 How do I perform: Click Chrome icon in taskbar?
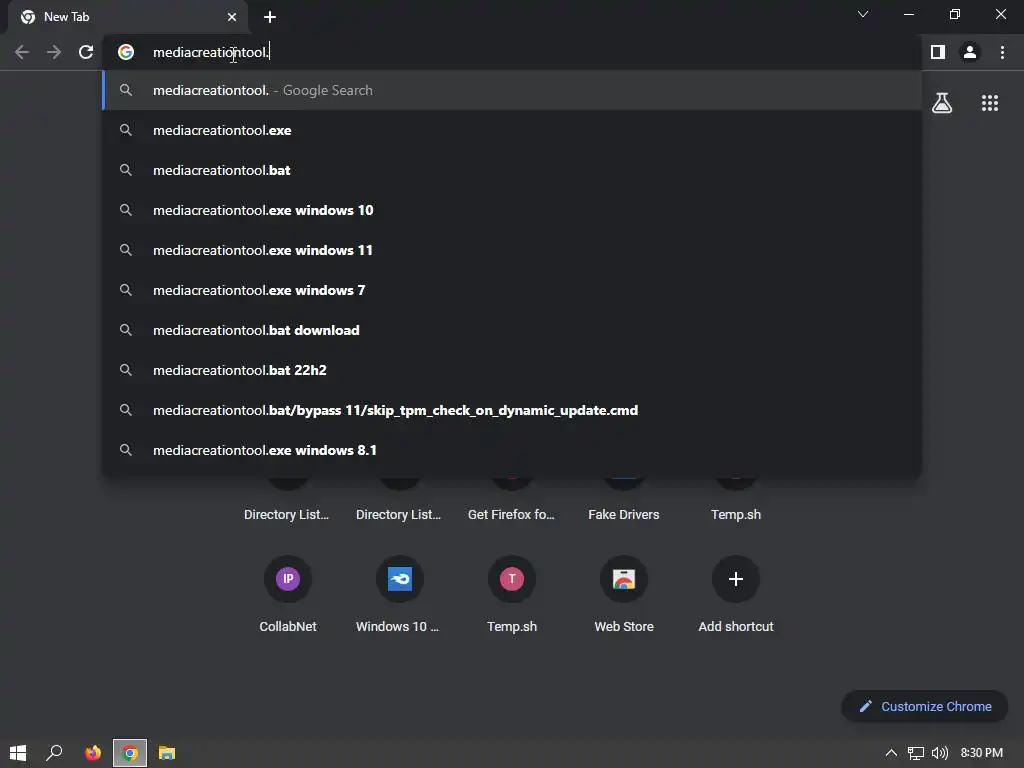(130, 753)
